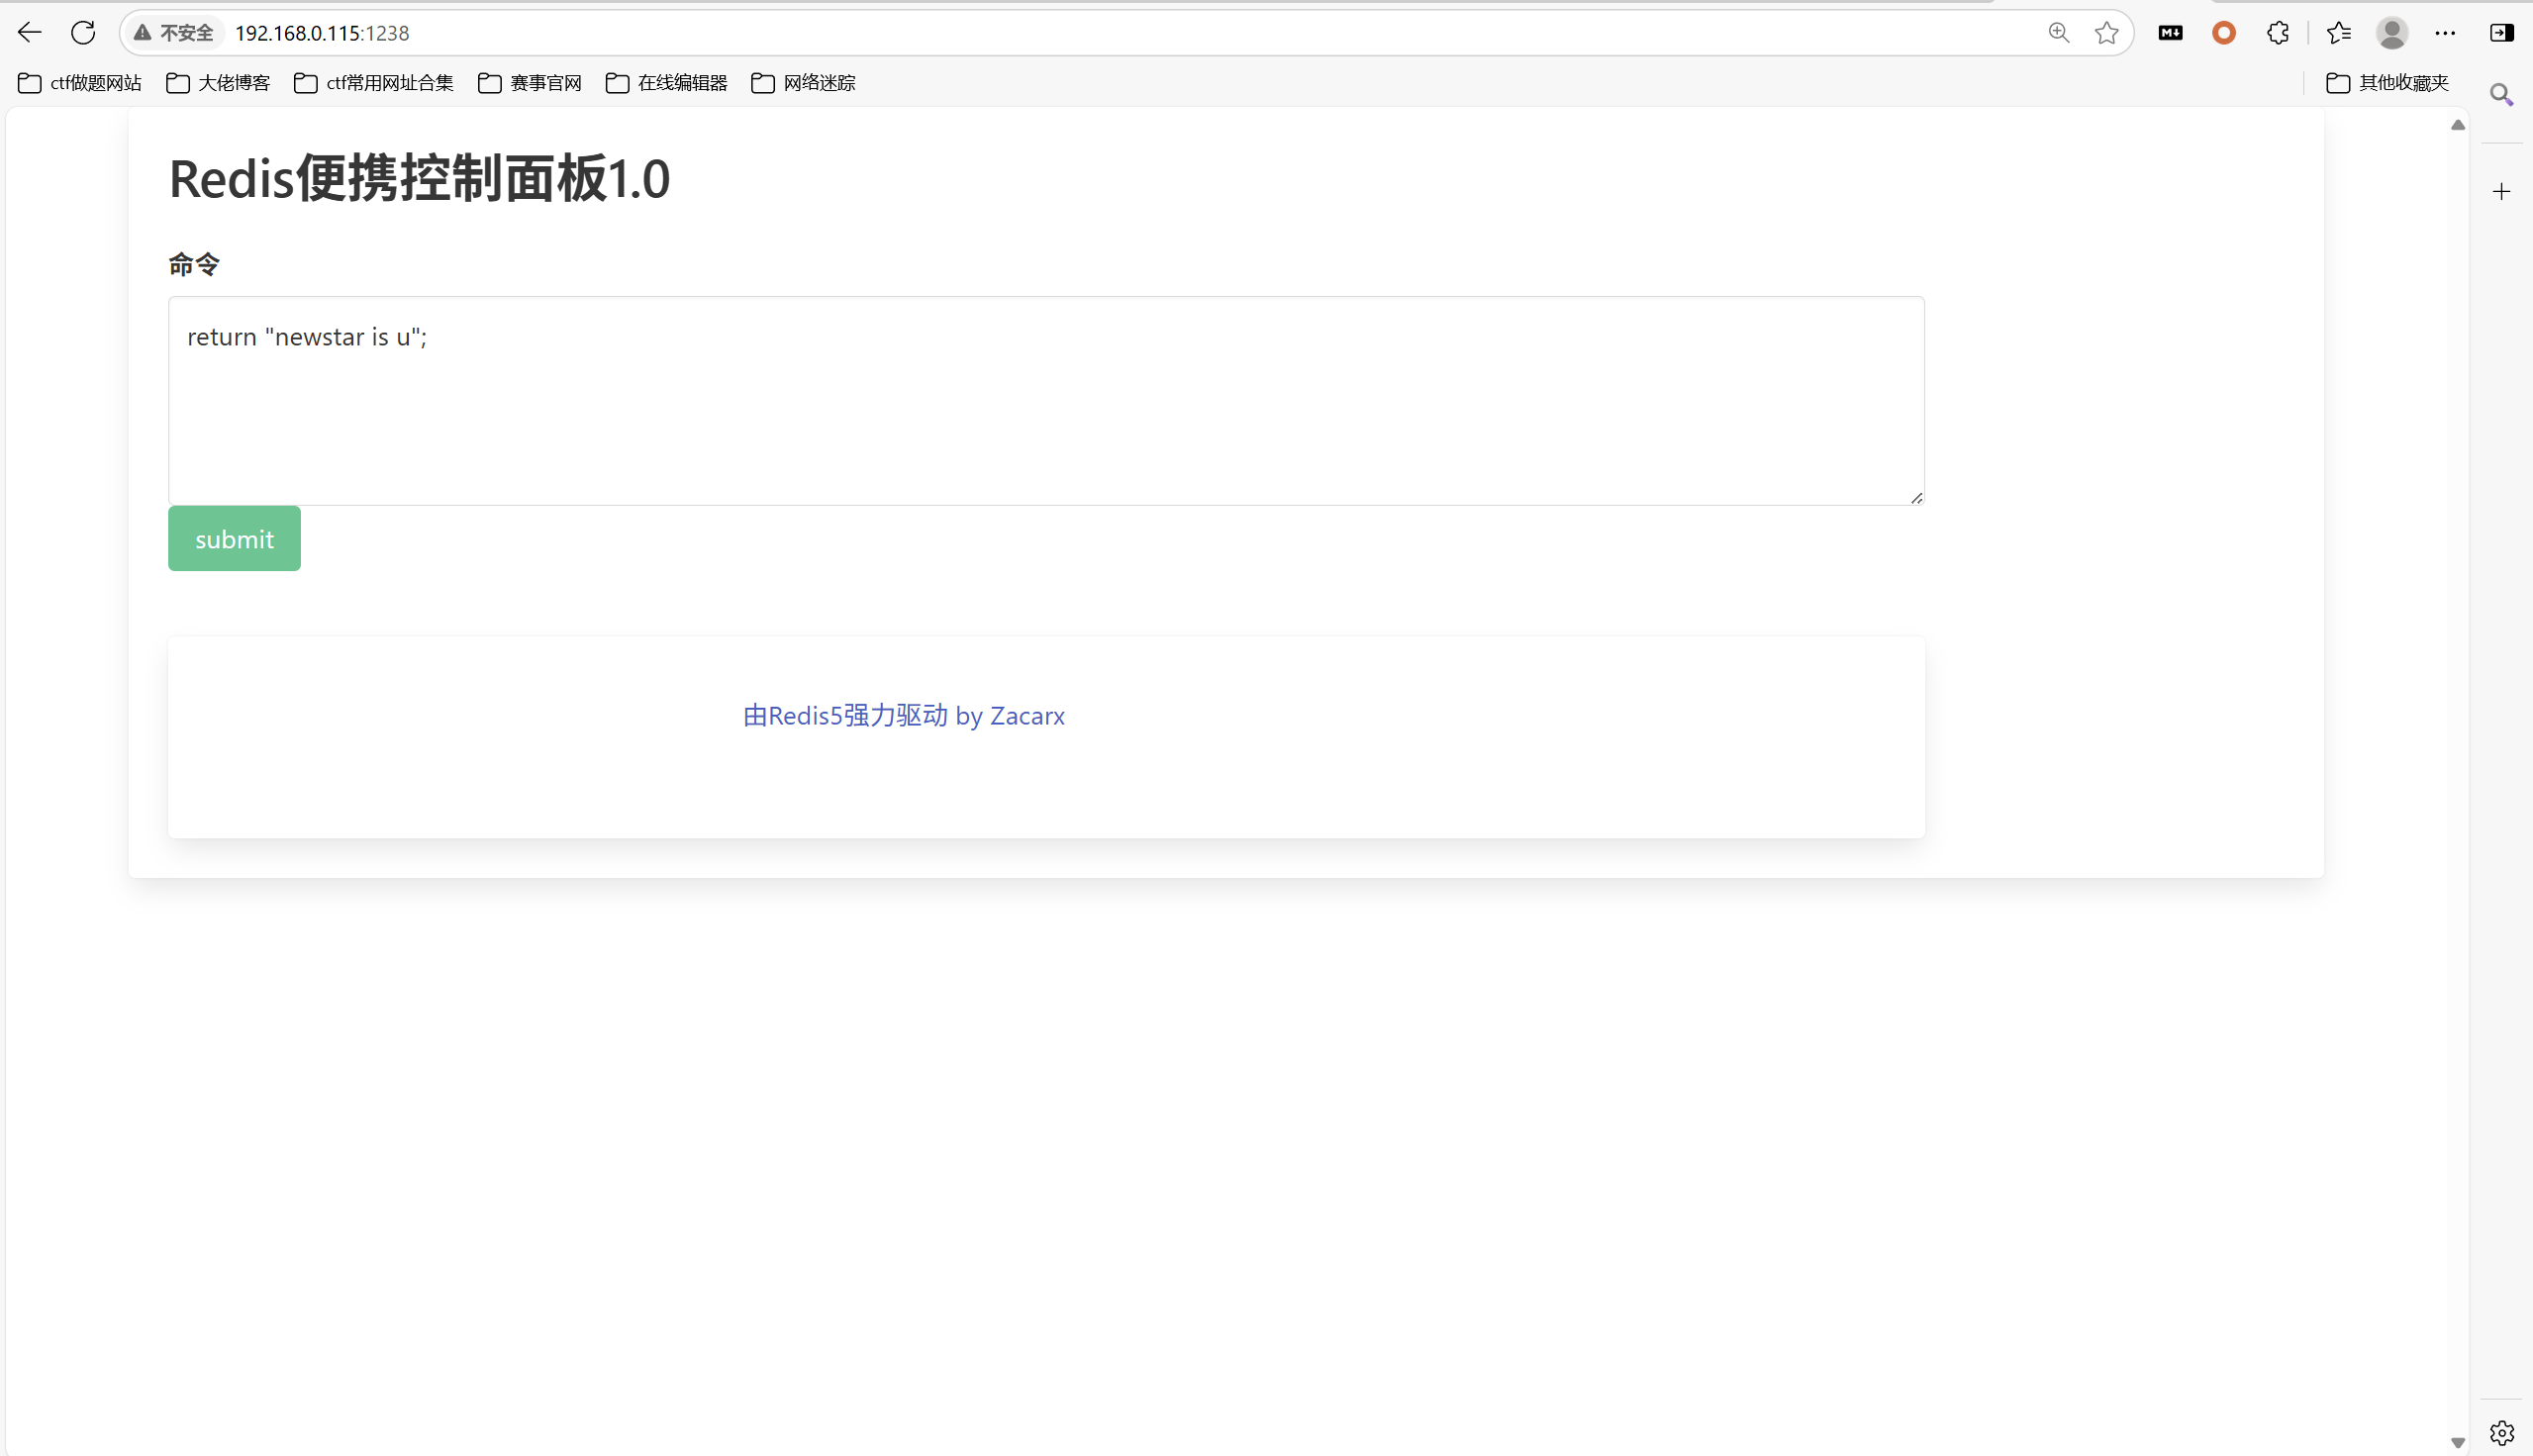
Task: Add this page to favorites star
Action: 2107,33
